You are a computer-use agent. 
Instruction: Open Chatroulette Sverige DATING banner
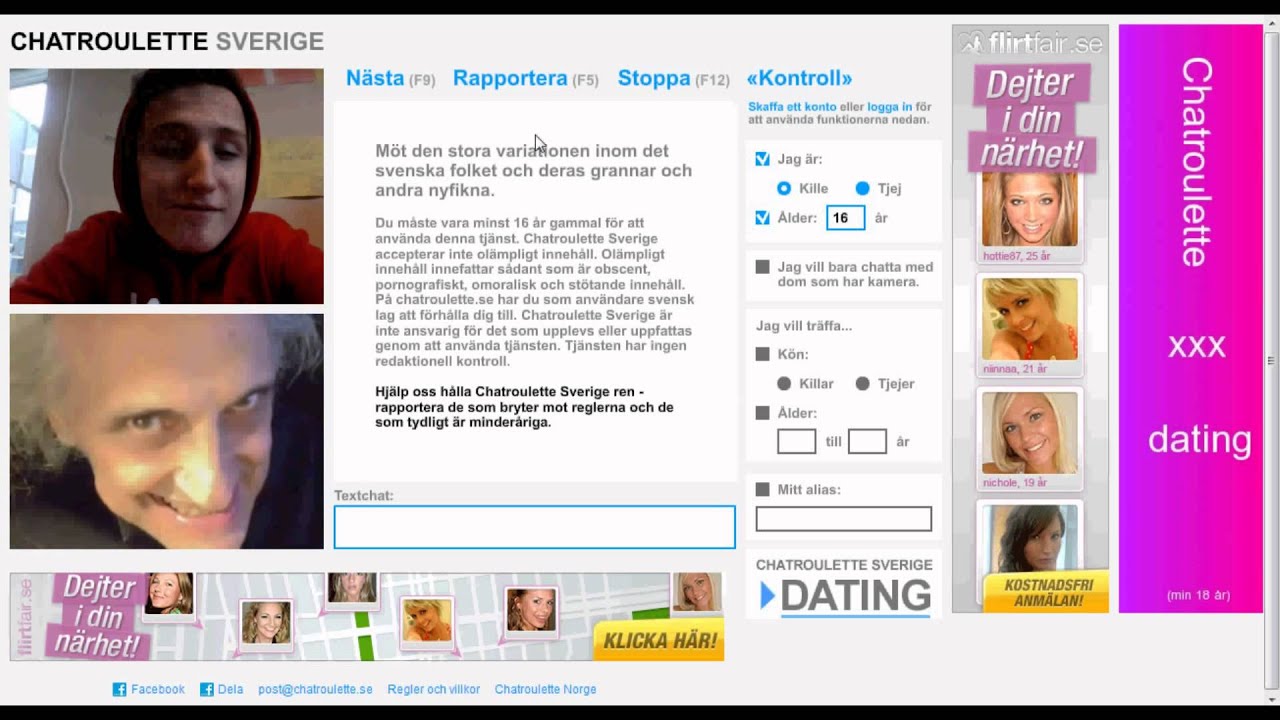[844, 585]
